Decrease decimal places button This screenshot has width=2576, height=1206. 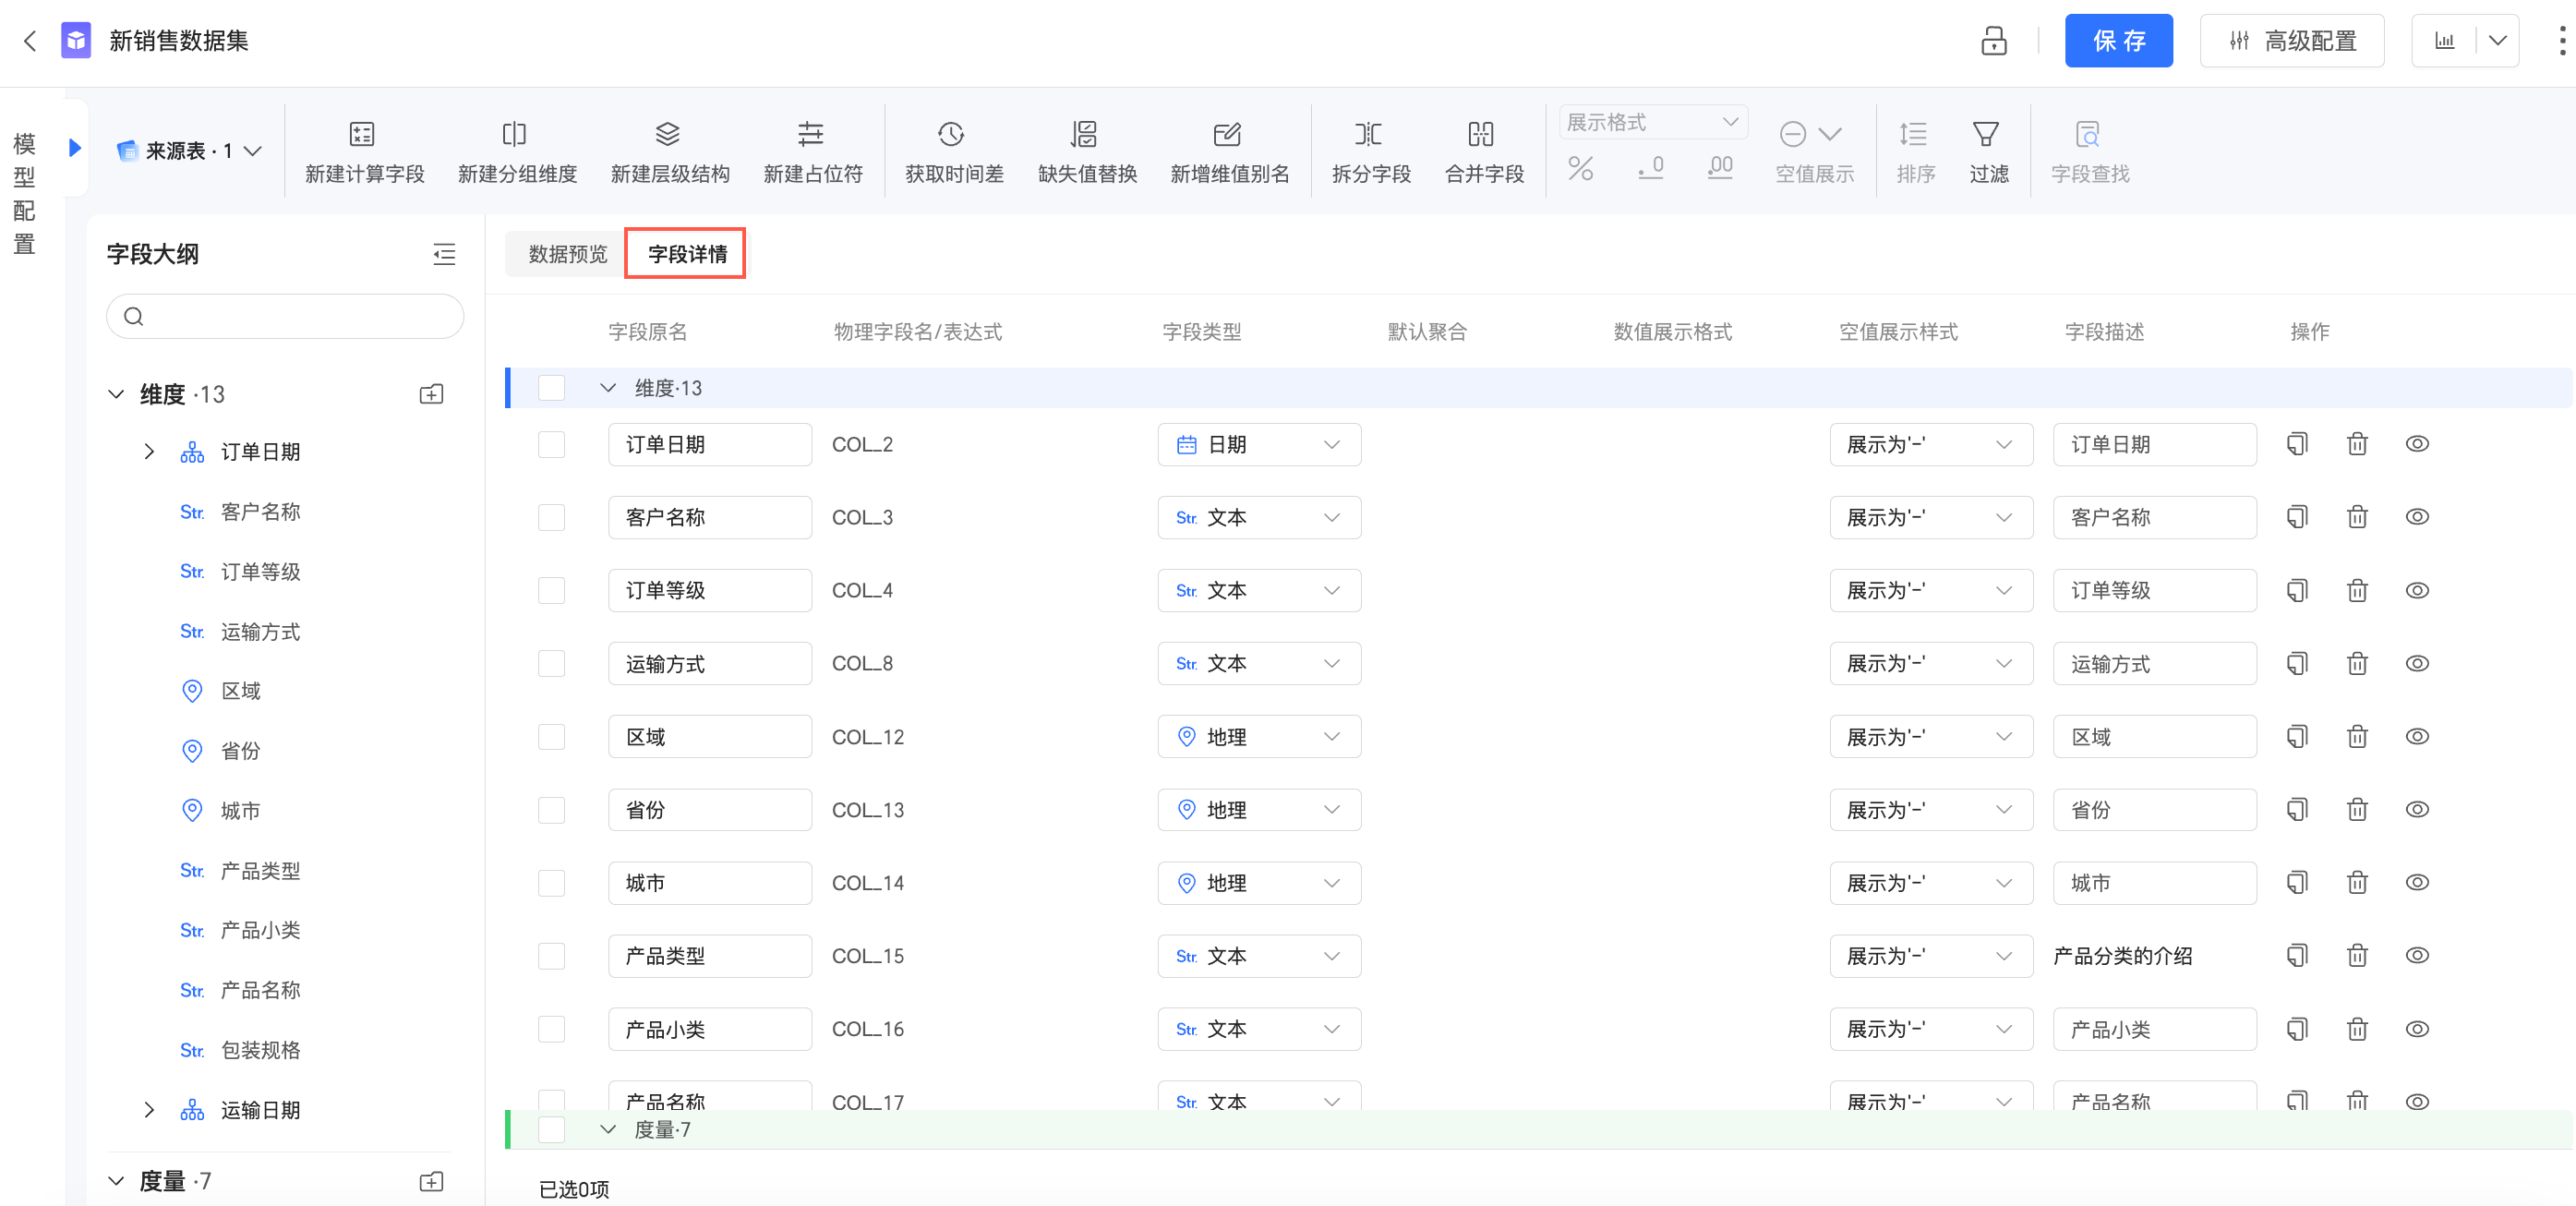pos(1650,168)
